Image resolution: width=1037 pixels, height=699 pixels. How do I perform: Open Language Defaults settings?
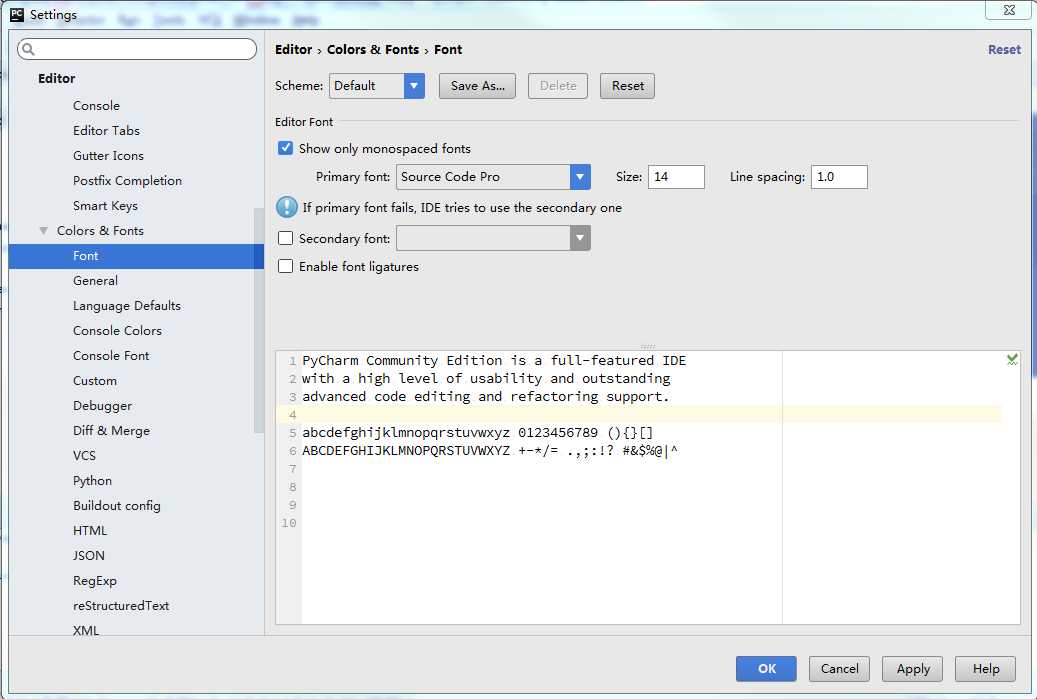(x=127, y=306)
